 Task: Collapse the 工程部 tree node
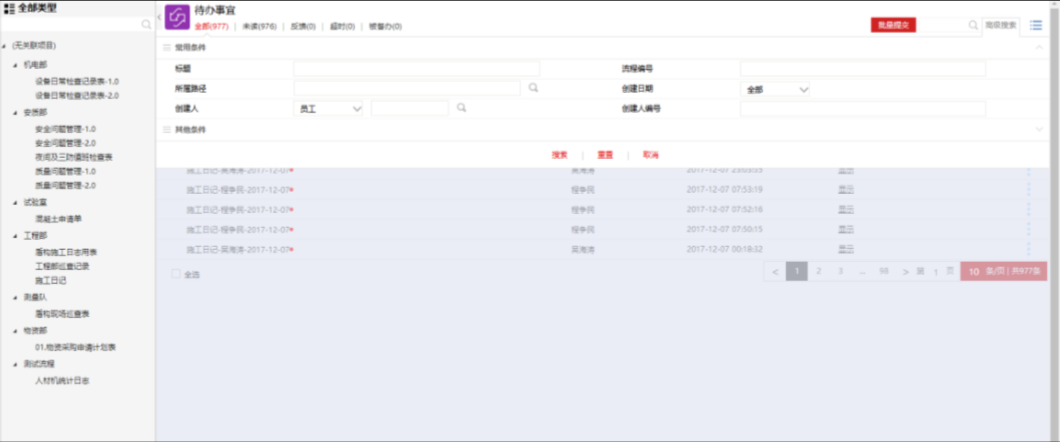pyautogui.click(x=15, y=235)
